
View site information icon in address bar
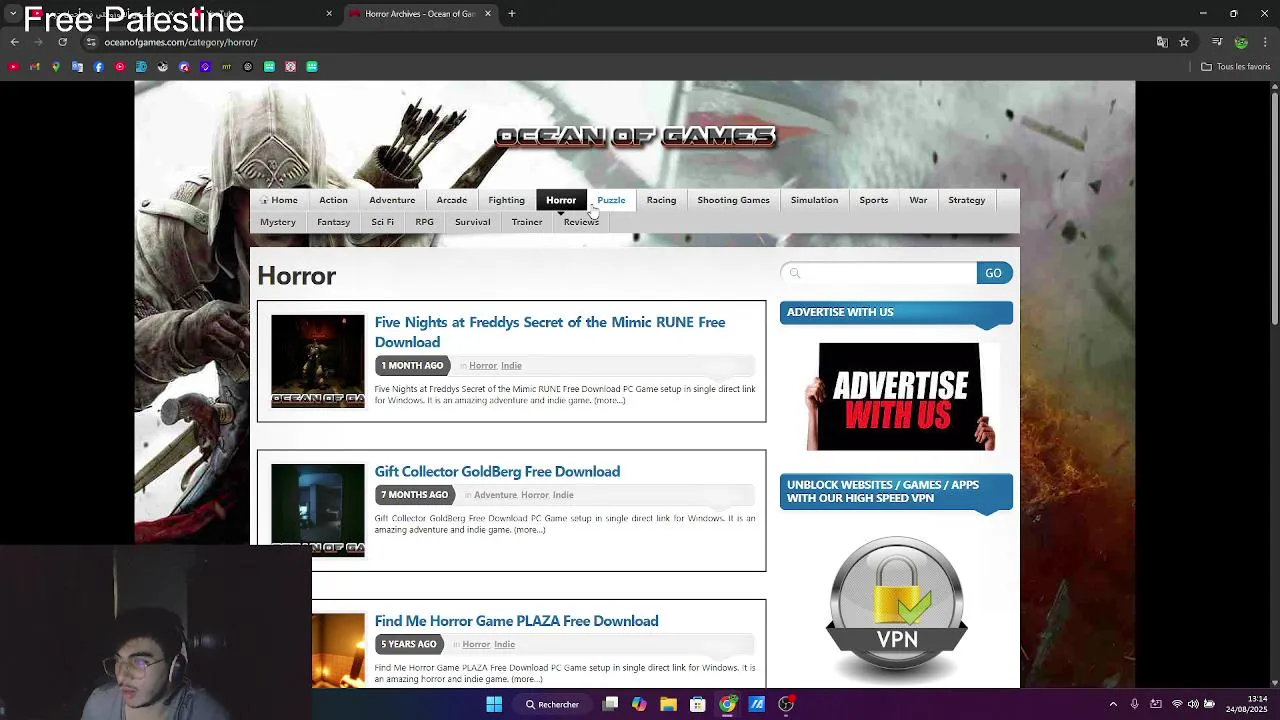click(x=91, y=42)
